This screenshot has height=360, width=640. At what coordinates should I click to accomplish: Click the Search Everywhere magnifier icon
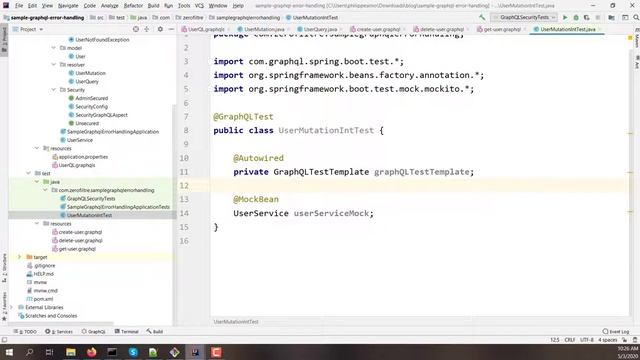click(636, 18)
